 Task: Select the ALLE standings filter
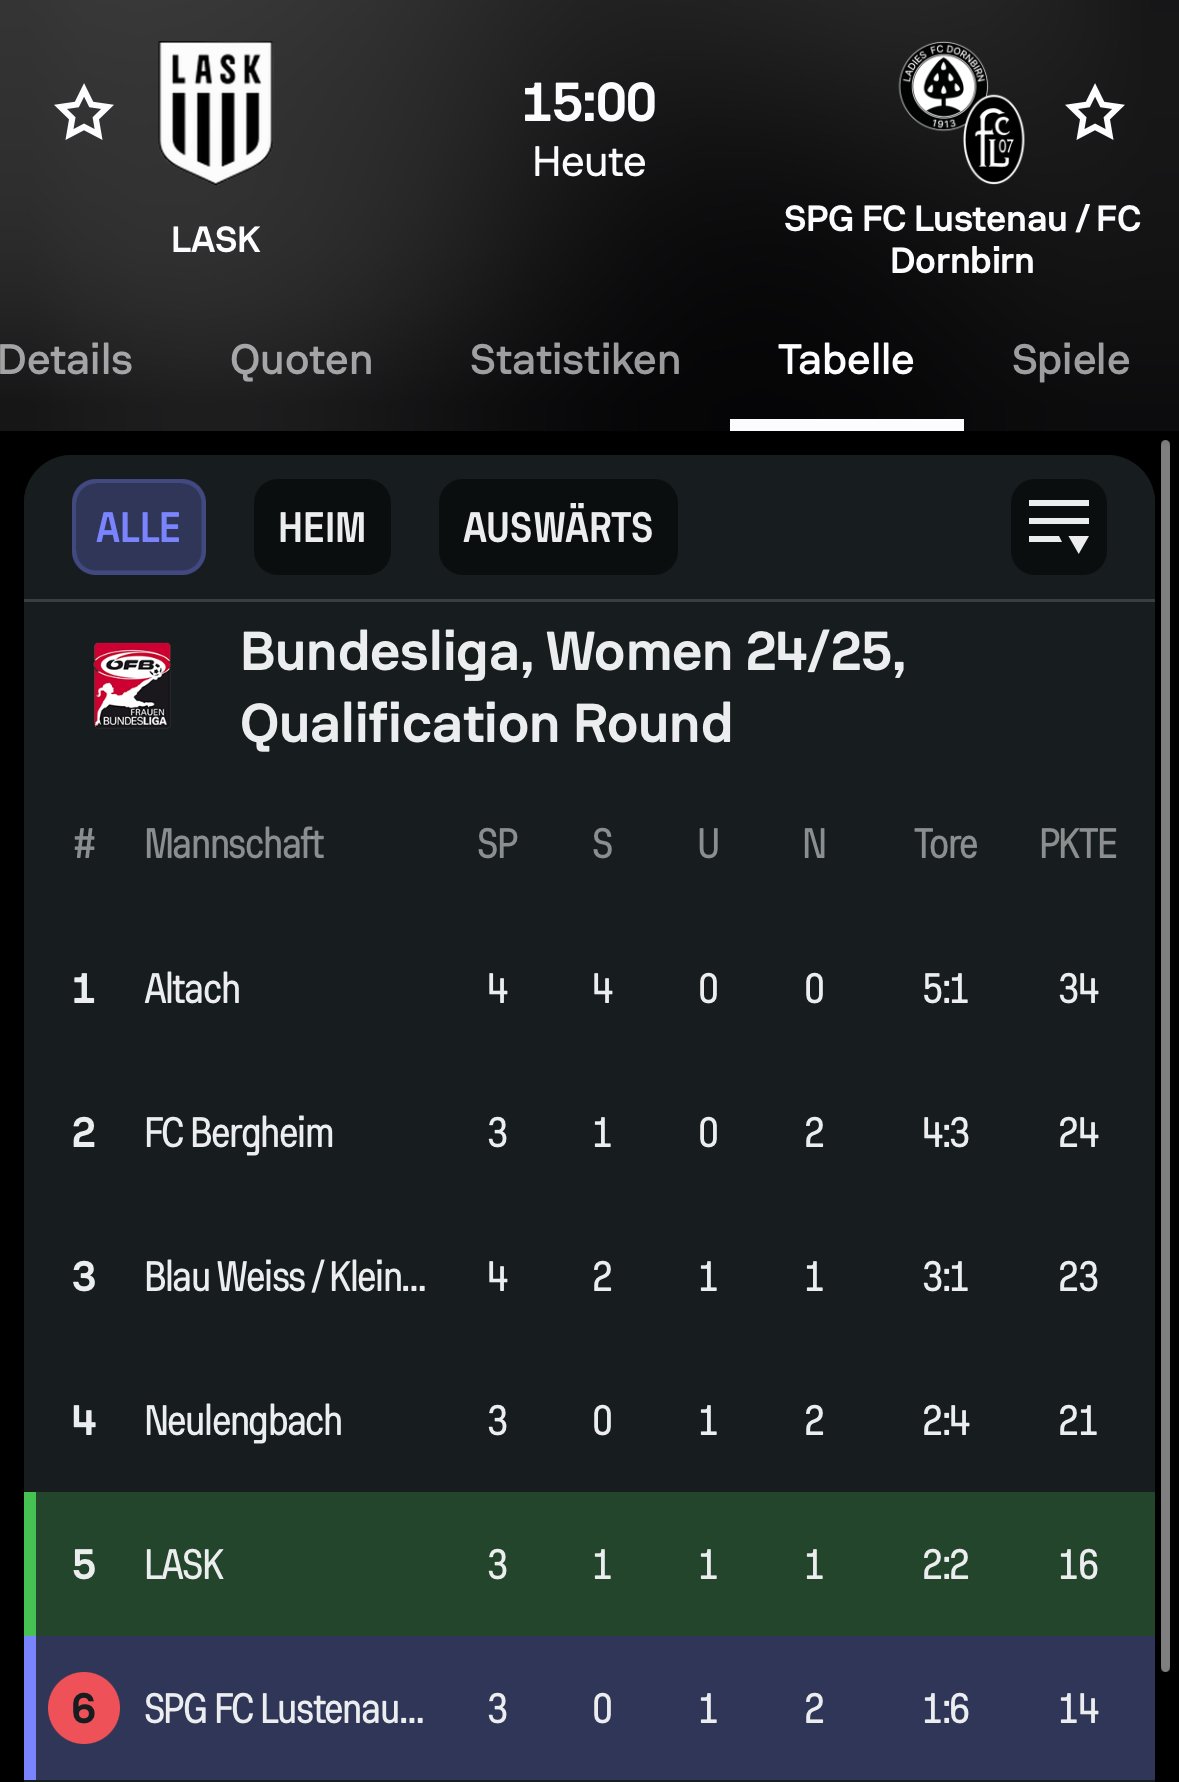point(139,527)
